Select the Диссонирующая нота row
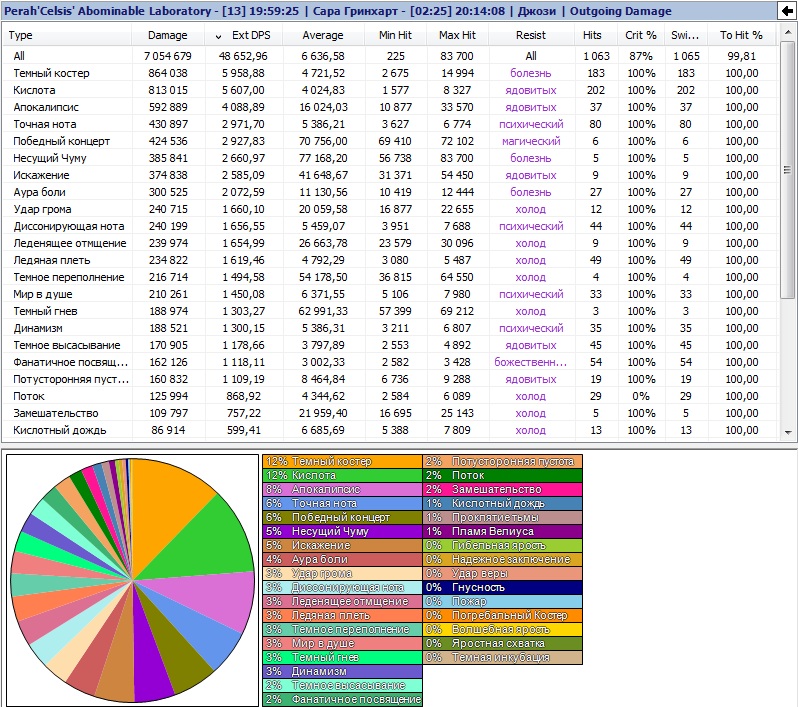798x707 pixels. [x=390, y=226]
